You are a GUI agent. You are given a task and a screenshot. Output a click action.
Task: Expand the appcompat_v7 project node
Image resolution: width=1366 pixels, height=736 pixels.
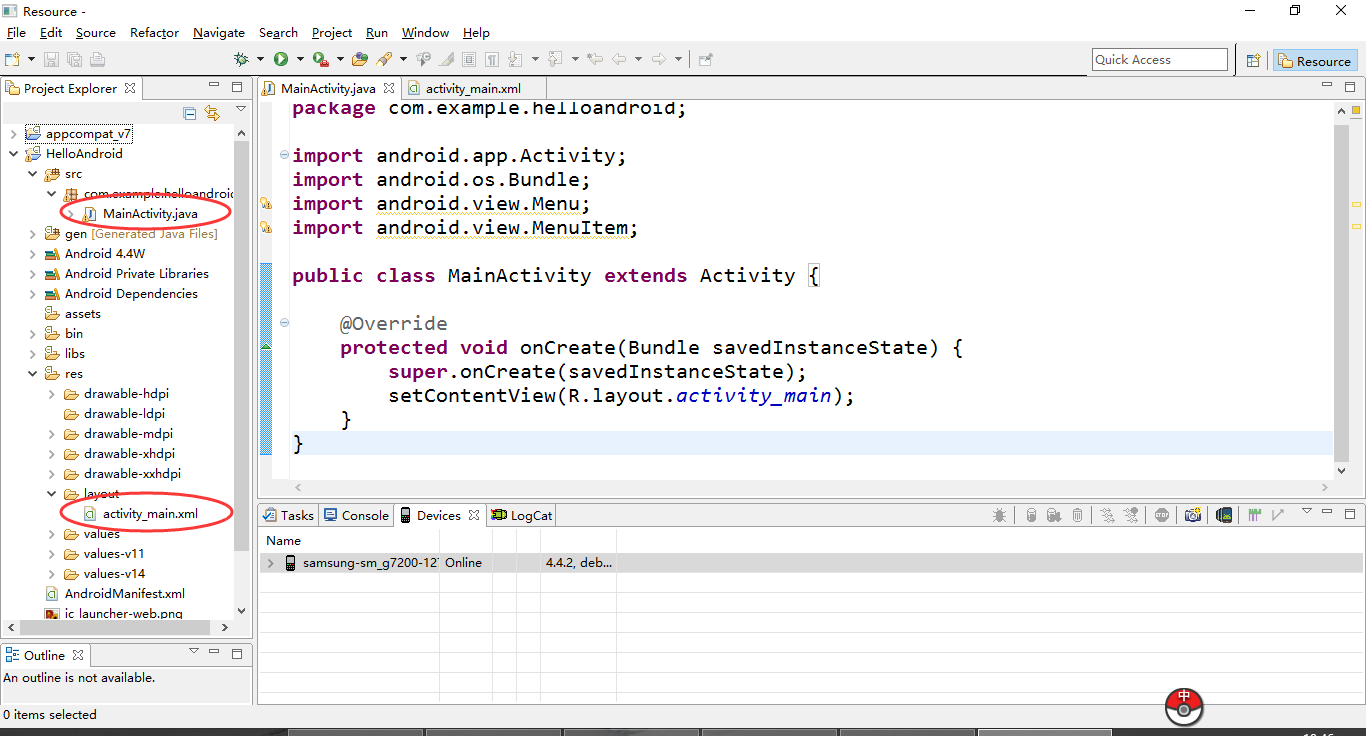coord(13,134)
